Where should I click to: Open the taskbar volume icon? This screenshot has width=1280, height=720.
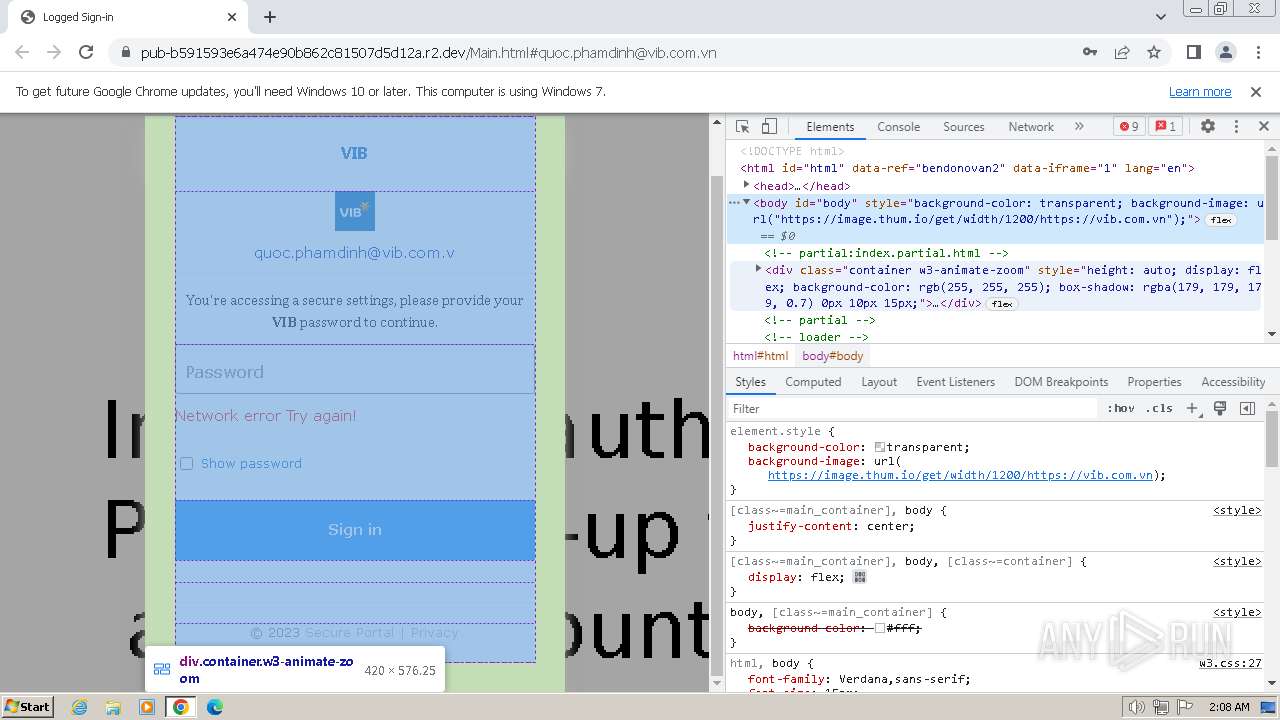1137,707
